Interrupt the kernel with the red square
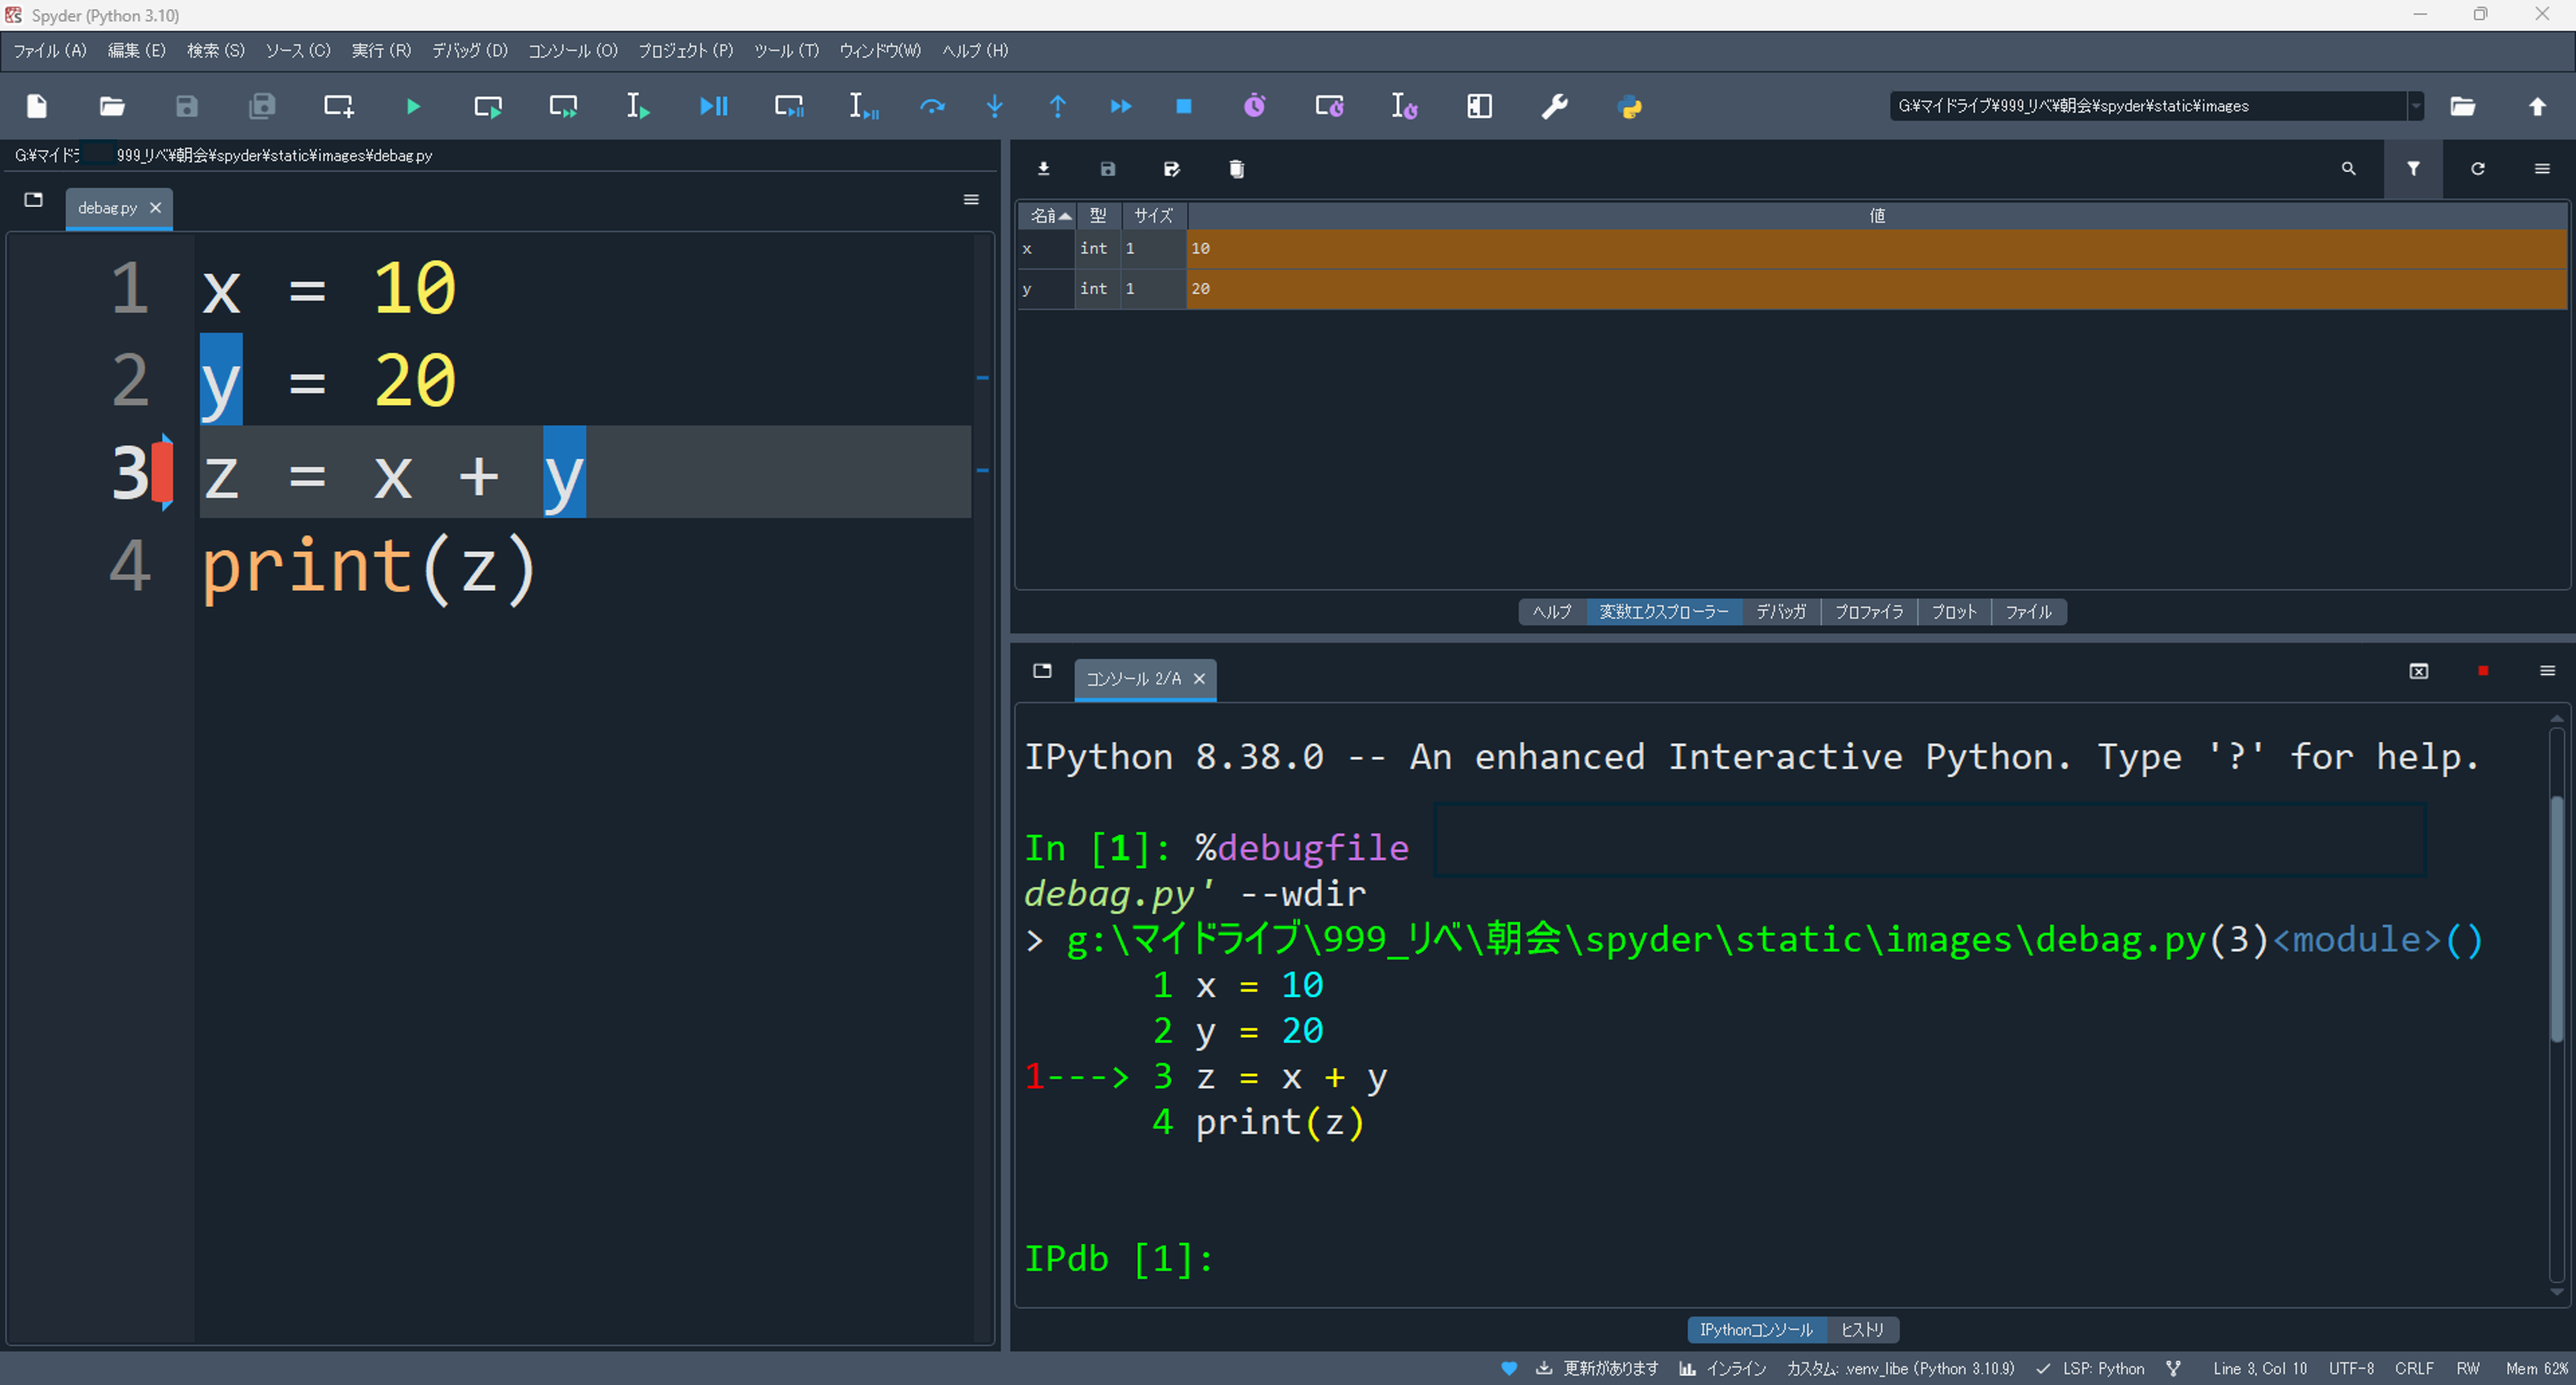 coord(2483,671)
